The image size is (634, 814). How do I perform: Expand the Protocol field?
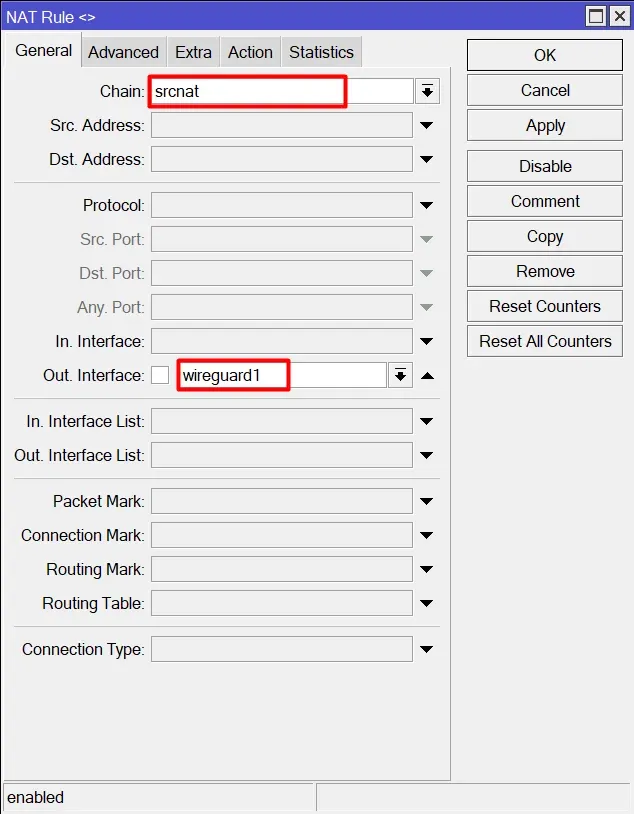coord(427,206)
